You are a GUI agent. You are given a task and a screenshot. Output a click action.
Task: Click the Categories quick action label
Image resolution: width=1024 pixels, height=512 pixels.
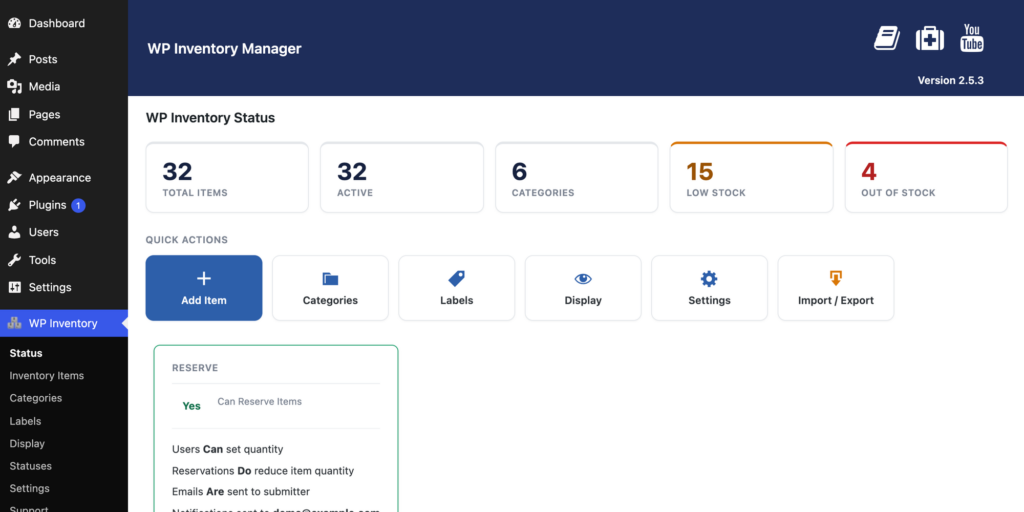[x=330, y=300]
